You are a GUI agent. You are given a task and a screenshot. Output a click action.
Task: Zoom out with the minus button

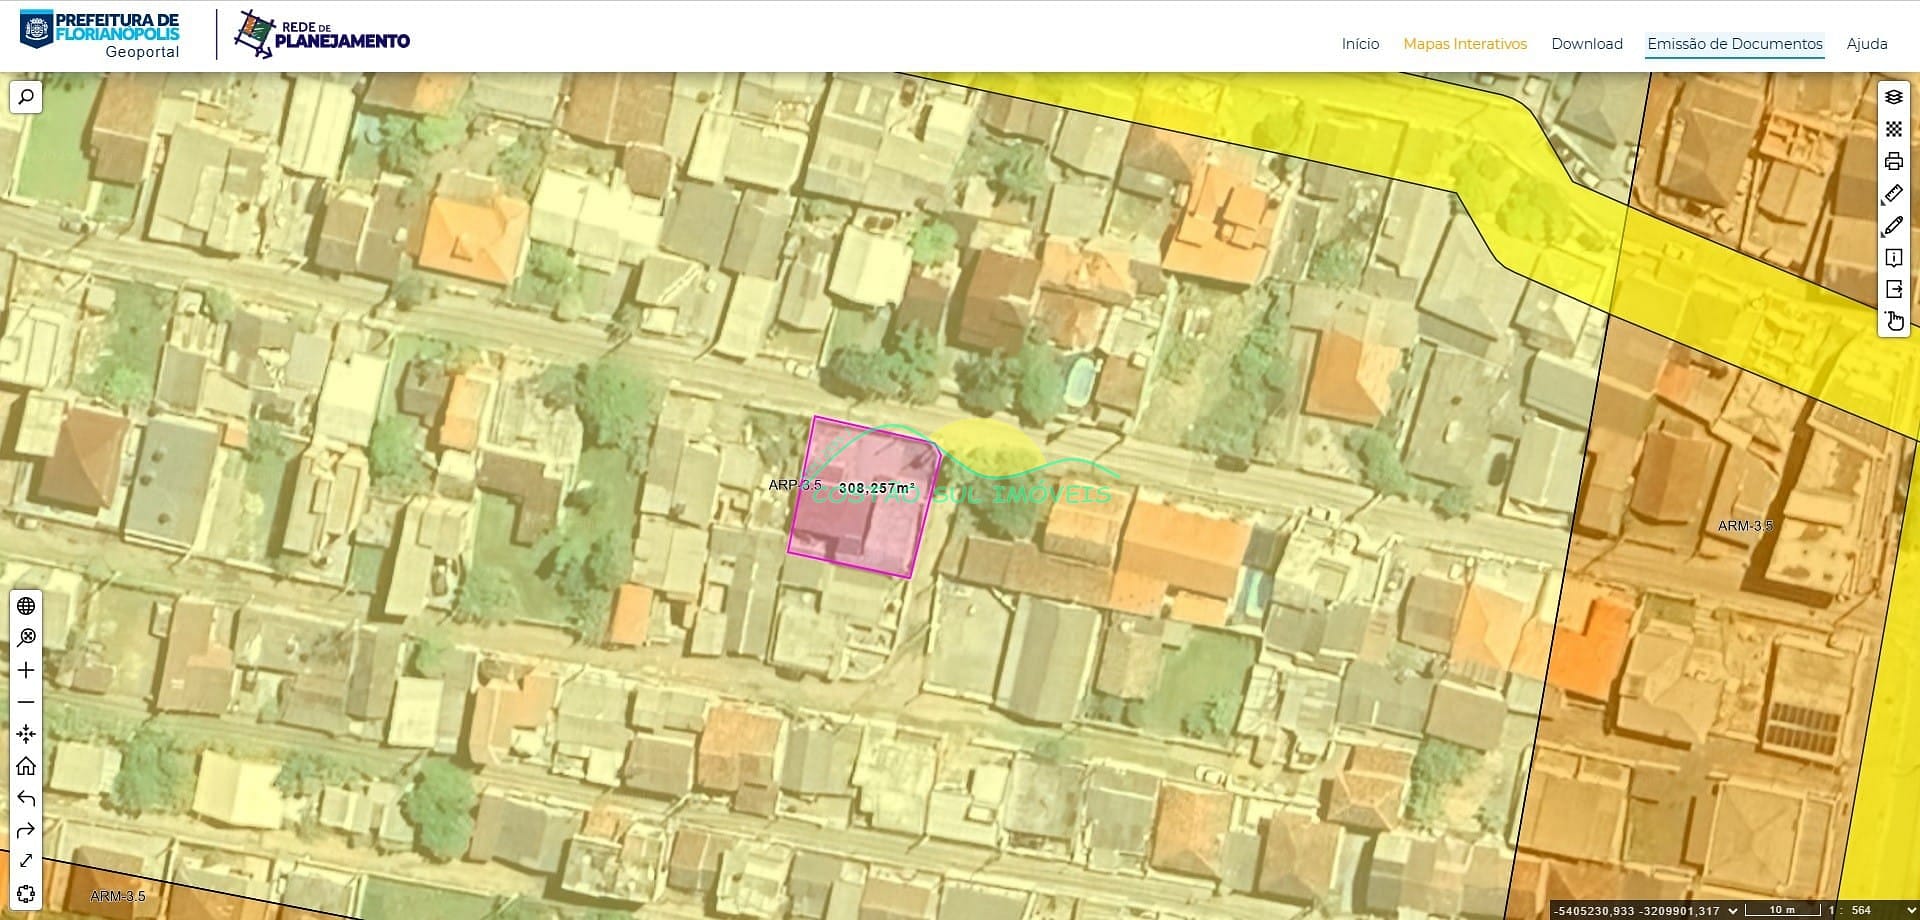tap(26, 702)
